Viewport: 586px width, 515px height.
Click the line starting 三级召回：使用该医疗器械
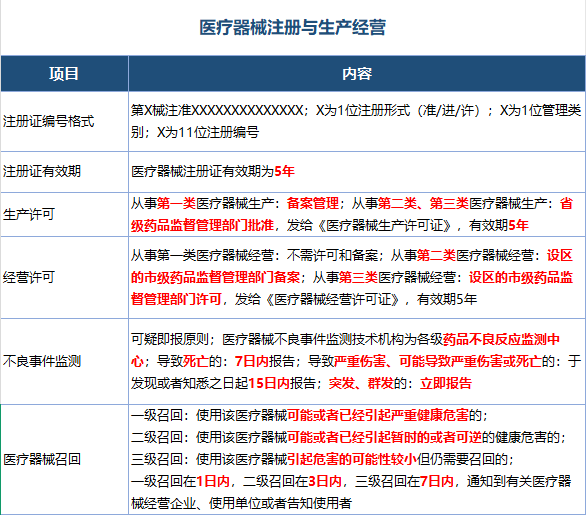tap(323, 459)
